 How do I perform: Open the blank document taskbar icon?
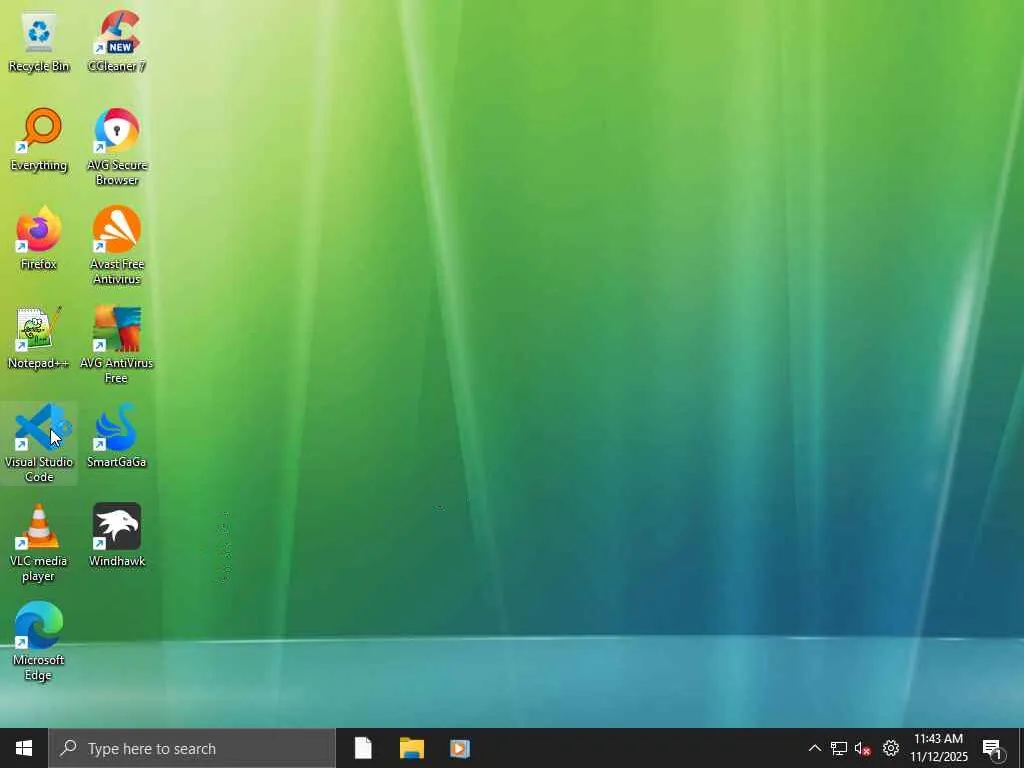pos(363,748)
